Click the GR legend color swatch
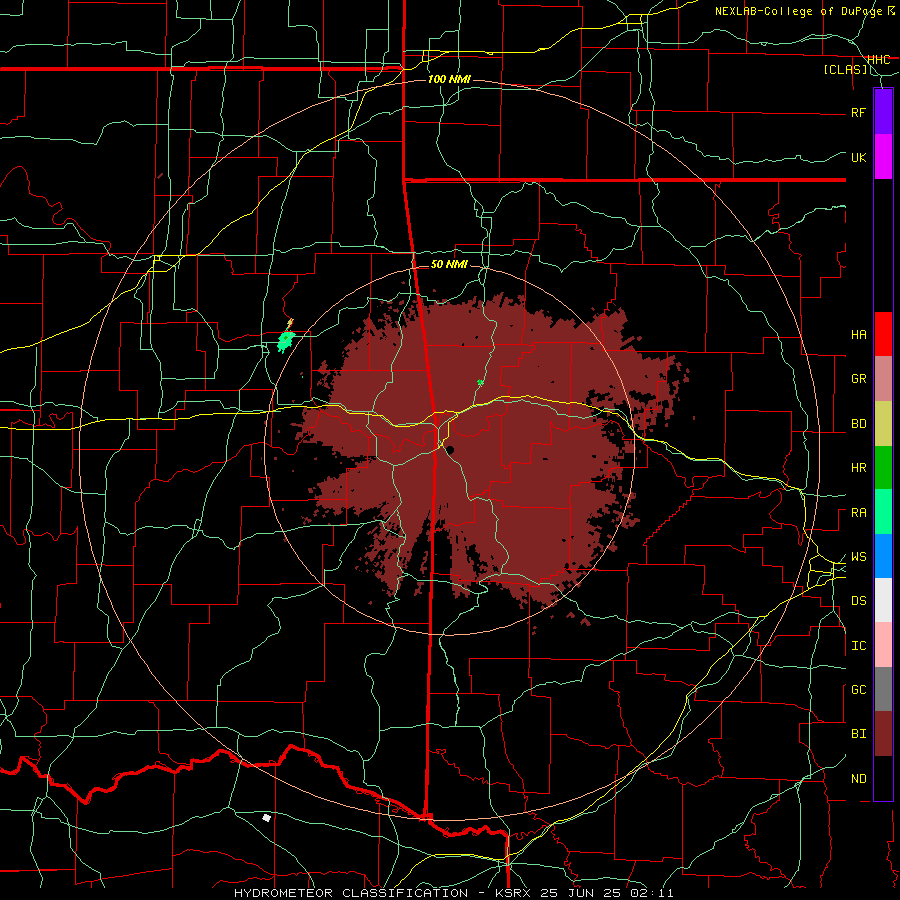 (883, 379)
